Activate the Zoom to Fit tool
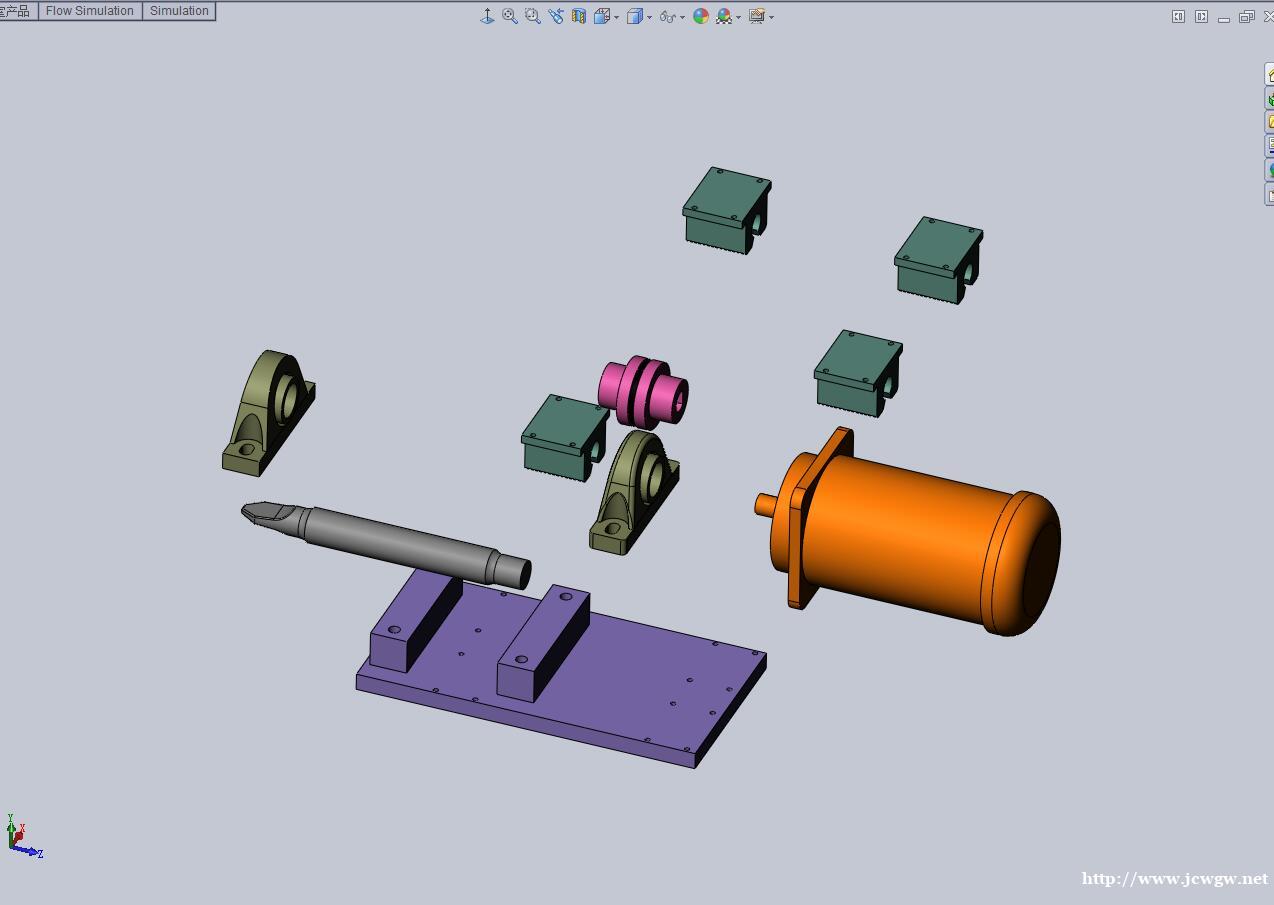Image resolution: width=1274 pixels, height=905 pixels. click(510, 16)
